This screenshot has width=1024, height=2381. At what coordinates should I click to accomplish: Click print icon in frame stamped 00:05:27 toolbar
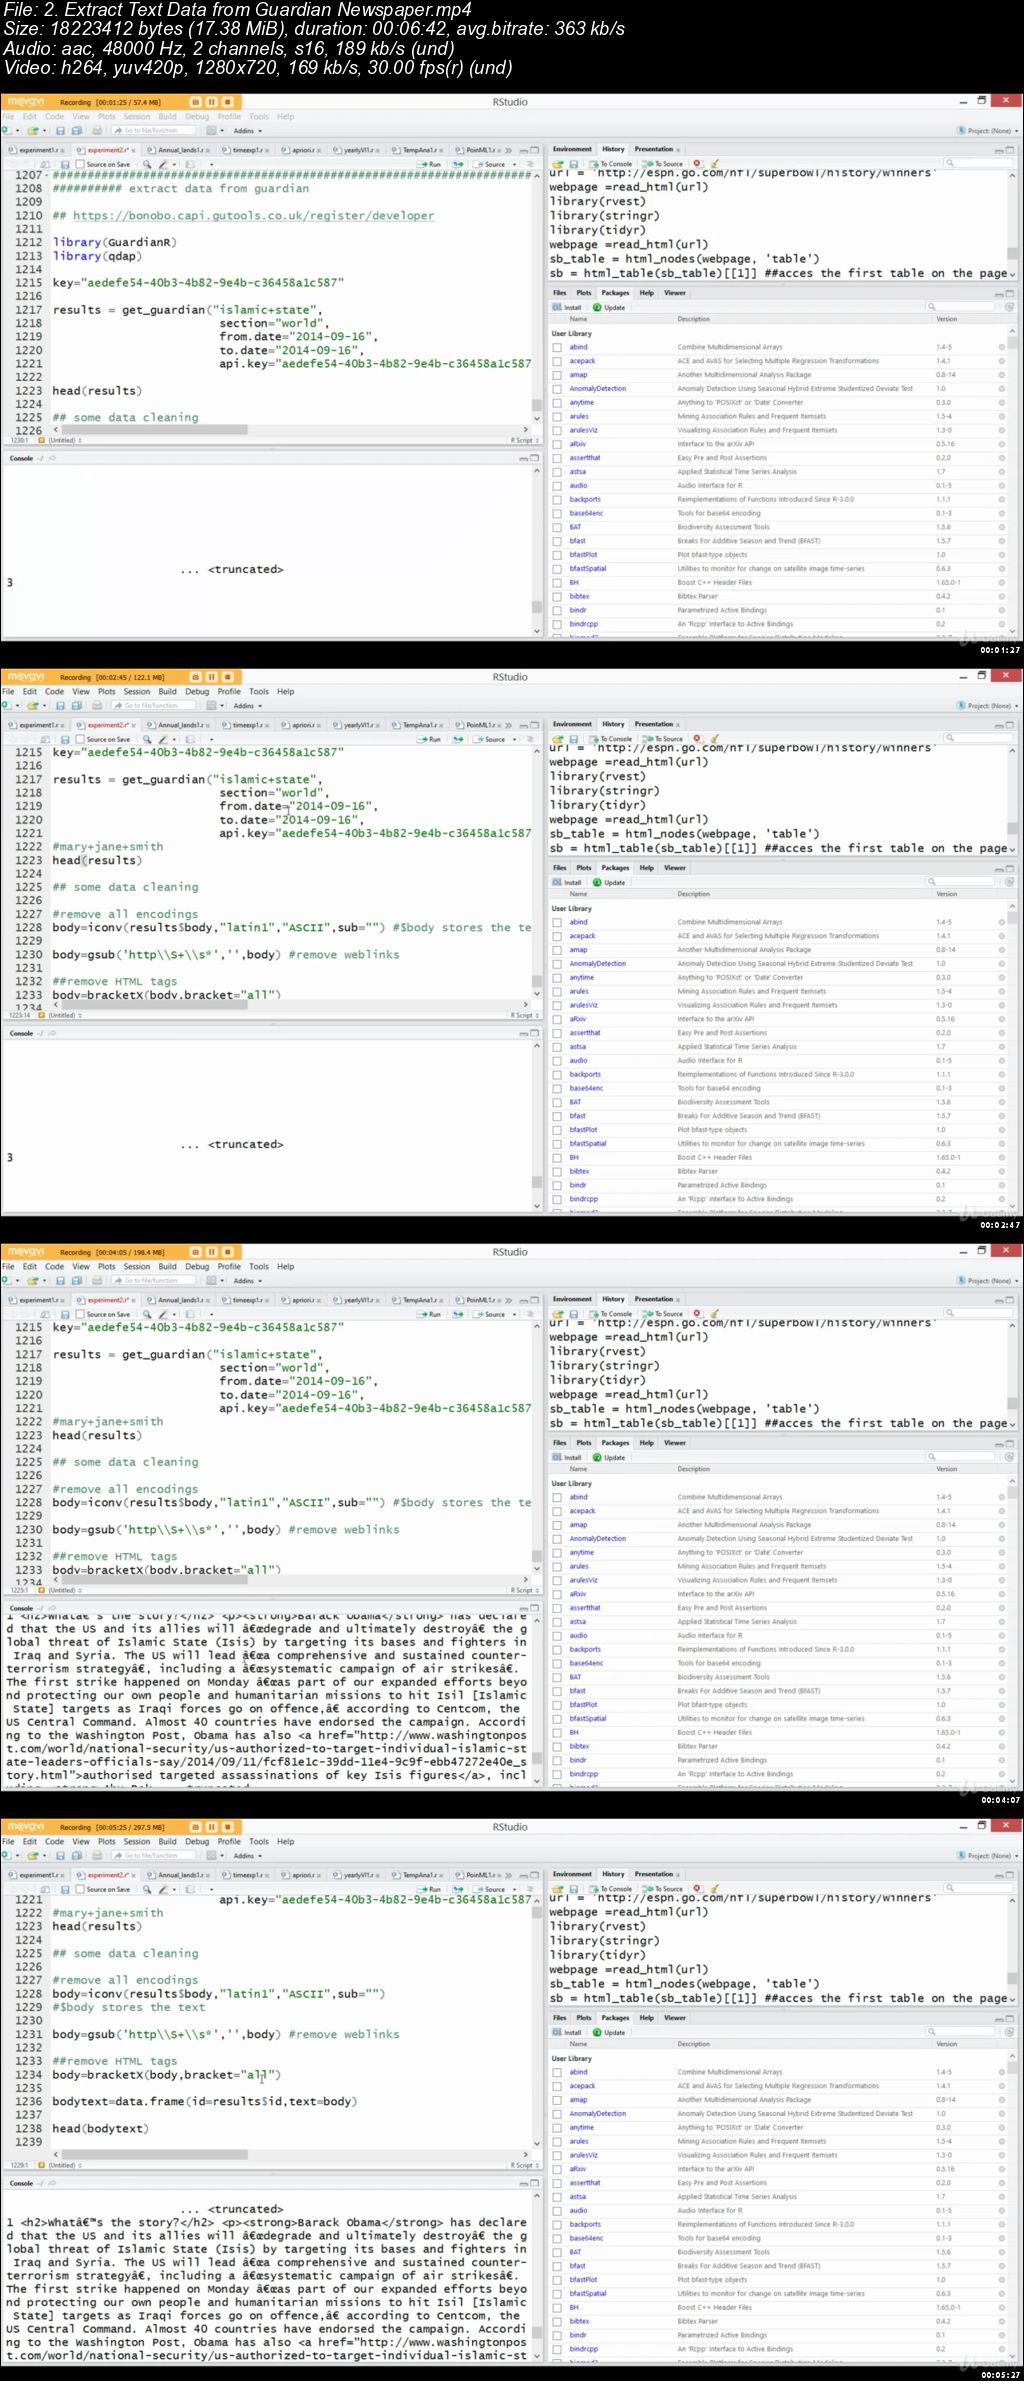point(97,1855)
